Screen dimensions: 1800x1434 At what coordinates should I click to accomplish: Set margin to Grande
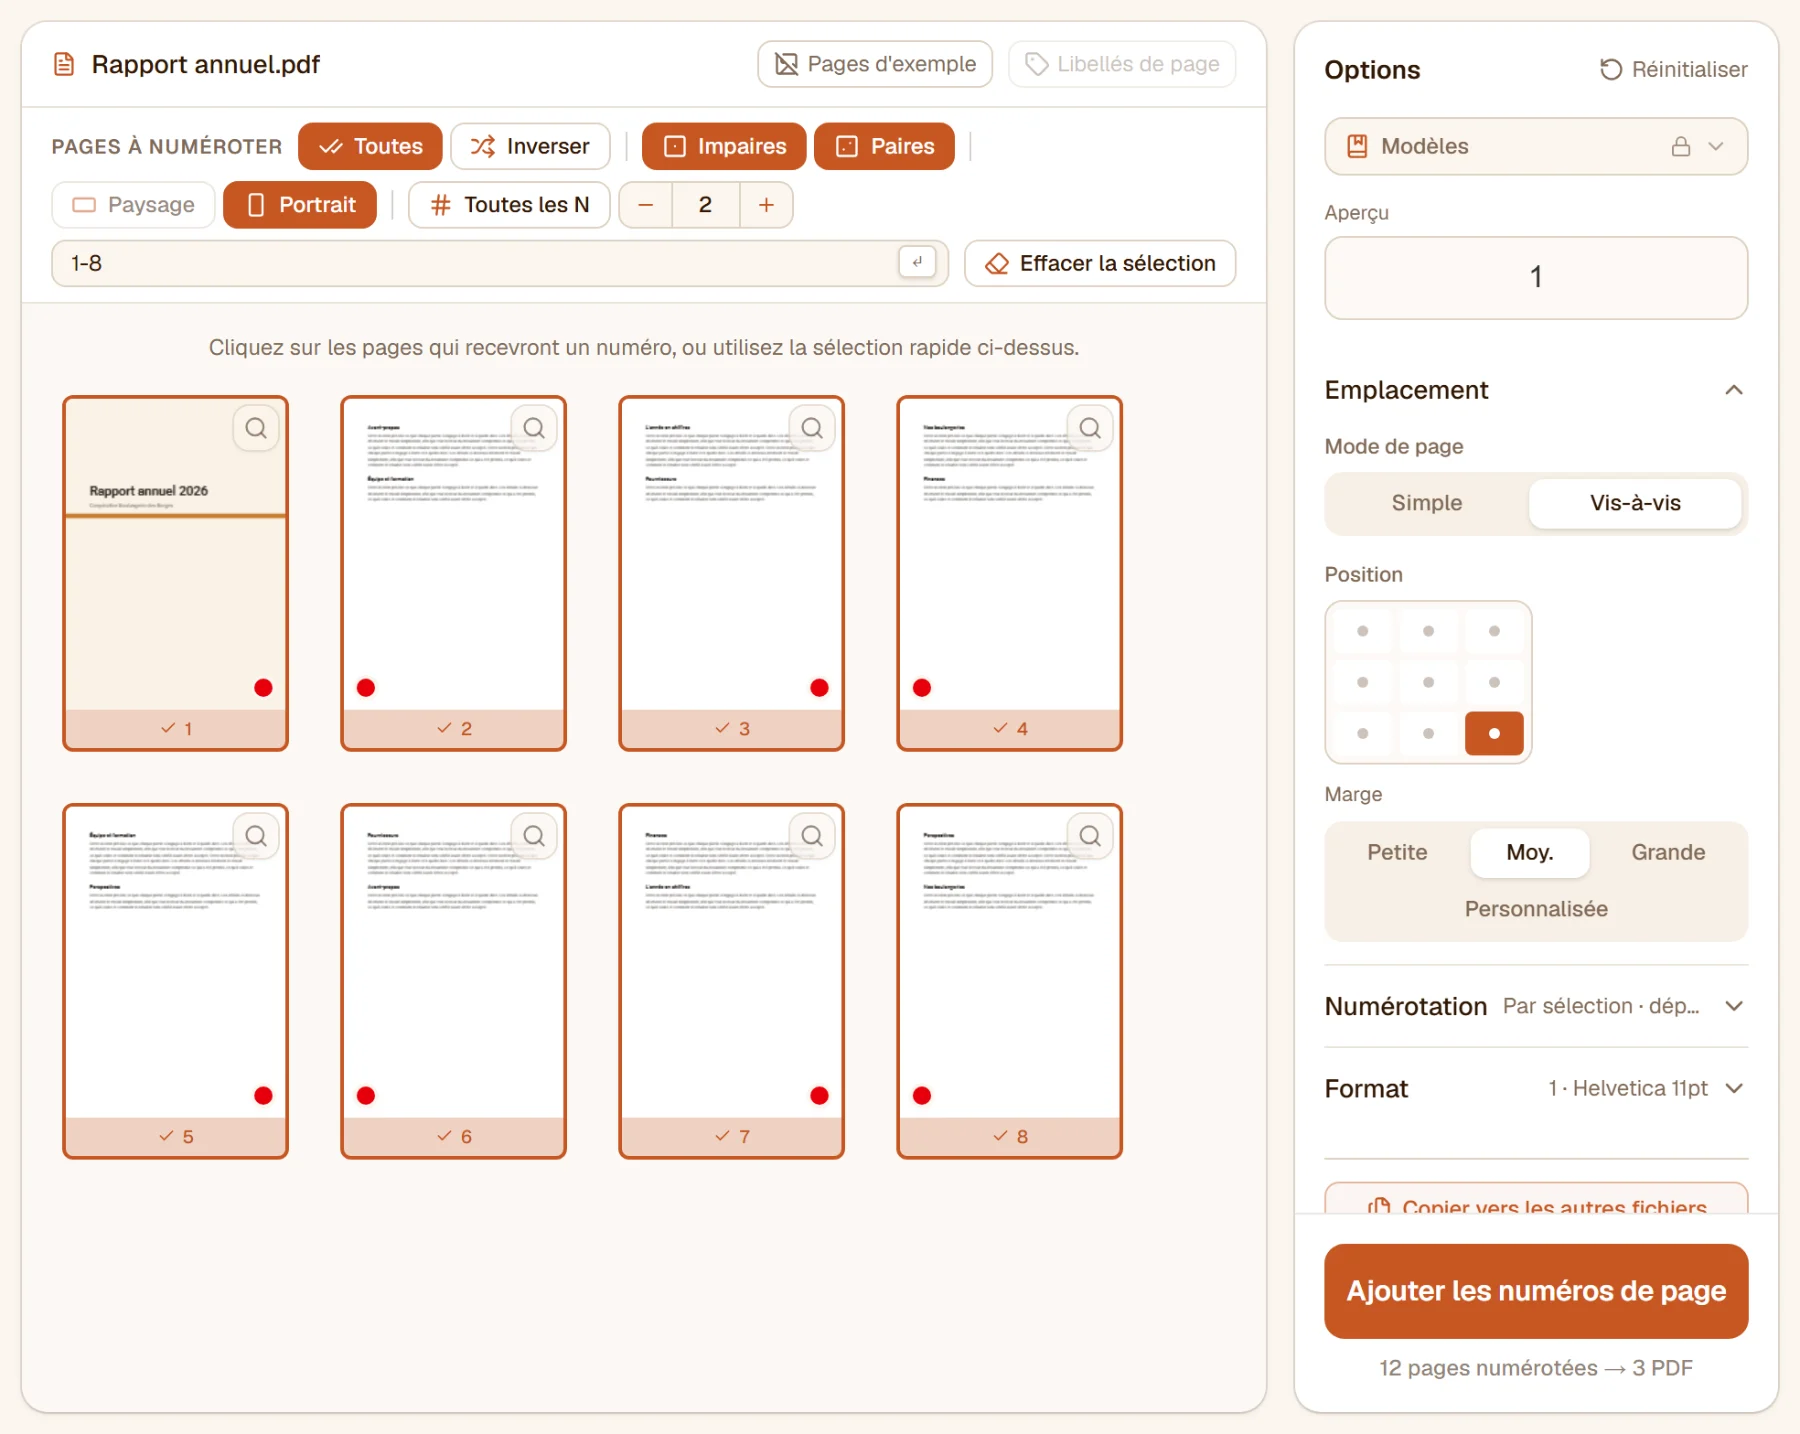coord(1668,852)
